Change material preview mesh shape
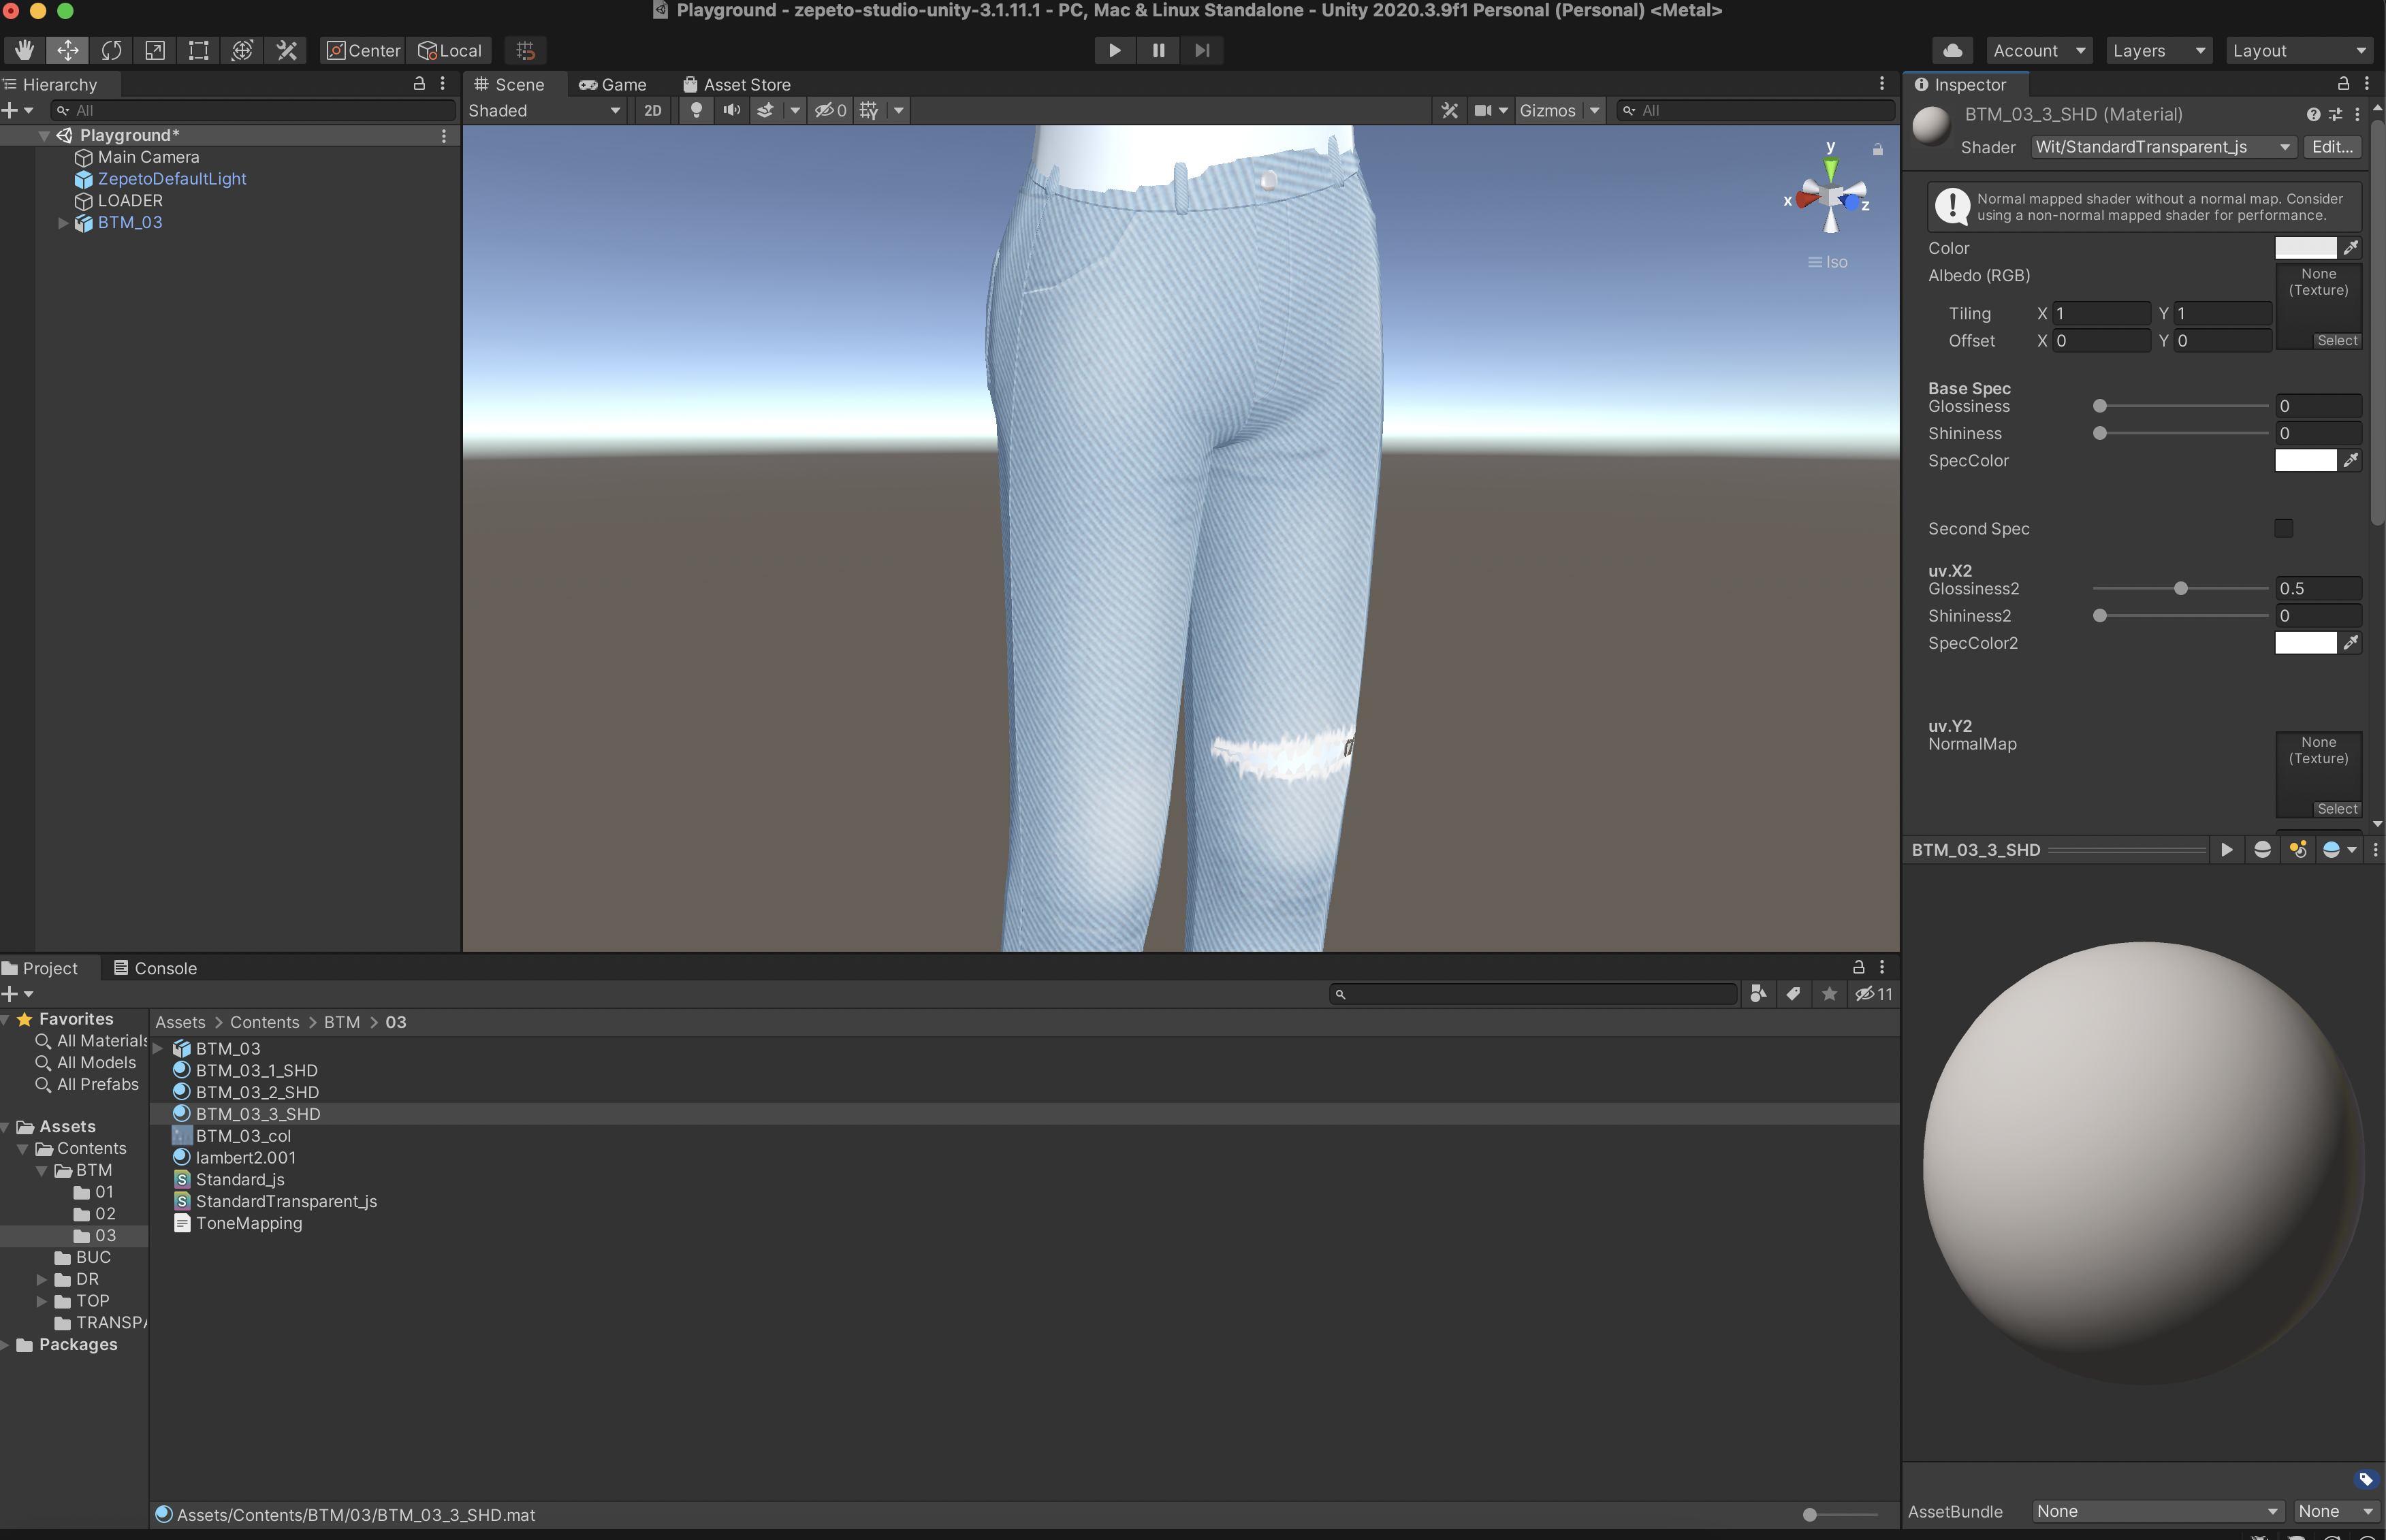The height and width of the screenshot is (1540, 2386). pyautogui.click(x=2262, y=849)
